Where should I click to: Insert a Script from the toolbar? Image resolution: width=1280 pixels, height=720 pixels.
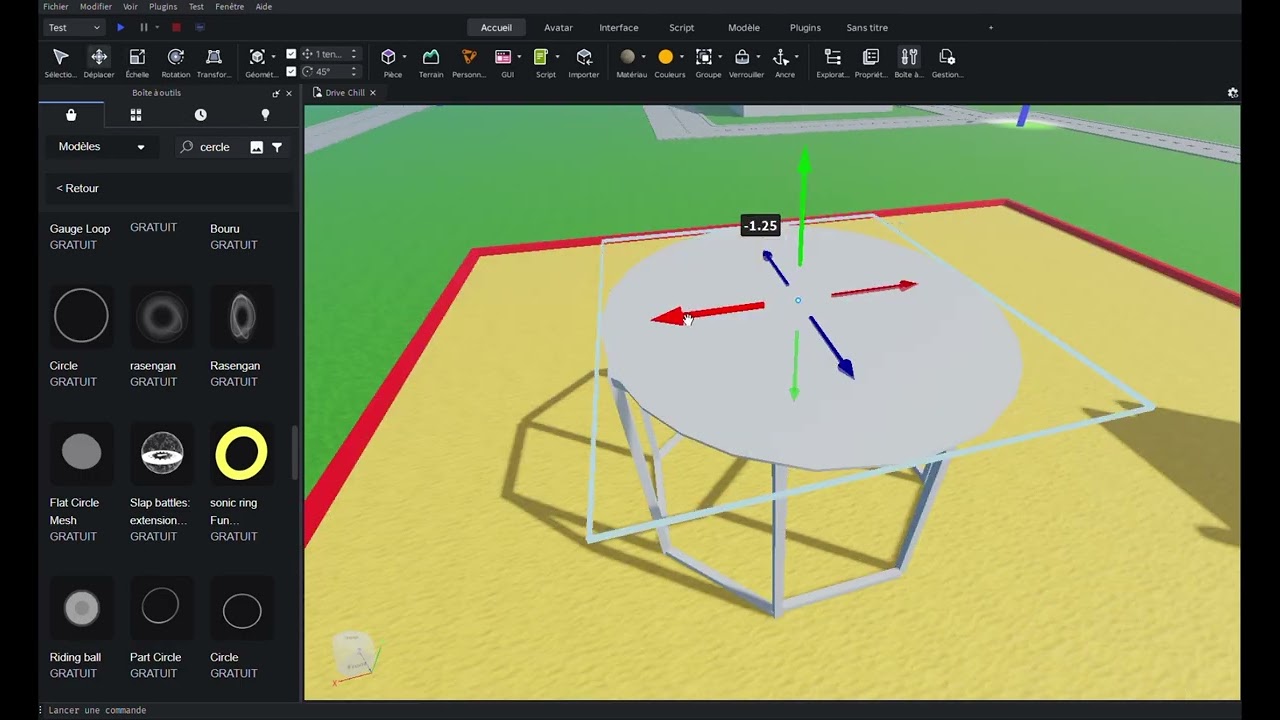(542, 63)
